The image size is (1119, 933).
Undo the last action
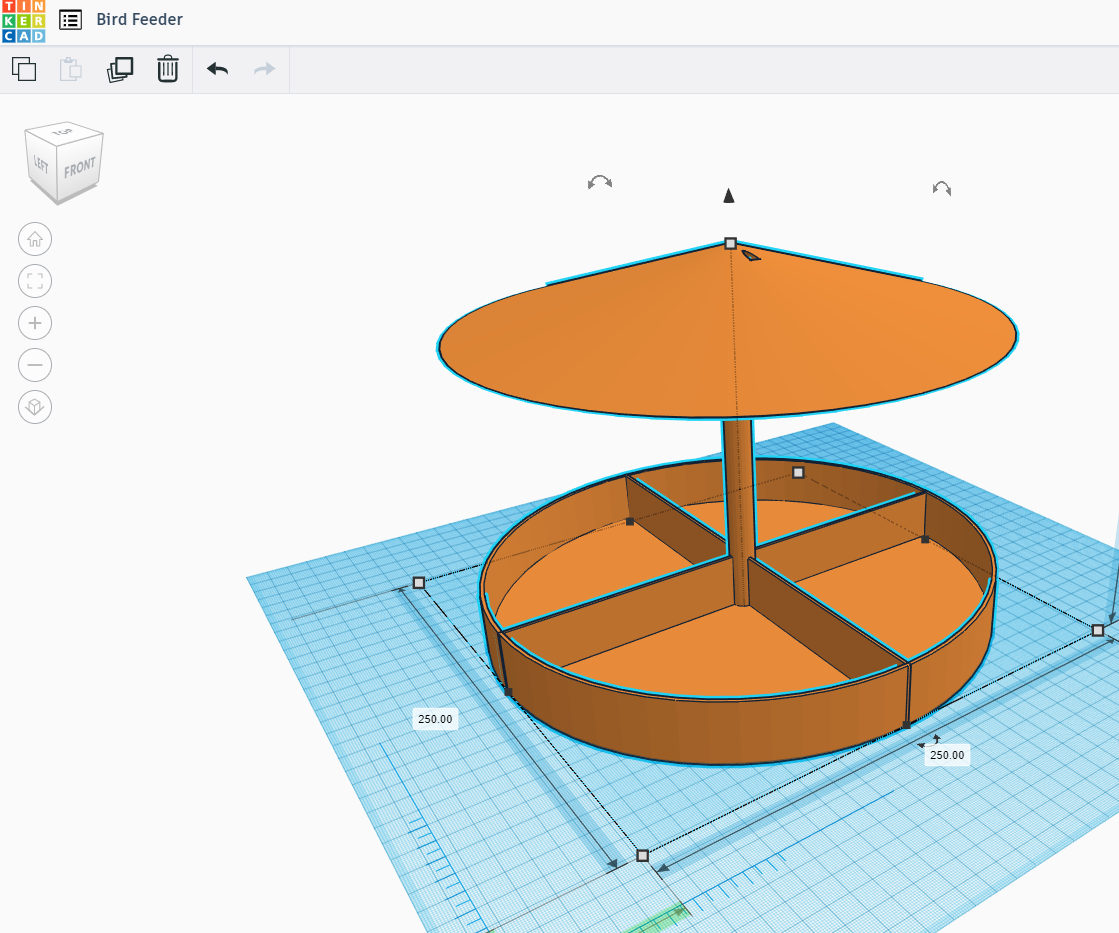click(x=216, y=69)
